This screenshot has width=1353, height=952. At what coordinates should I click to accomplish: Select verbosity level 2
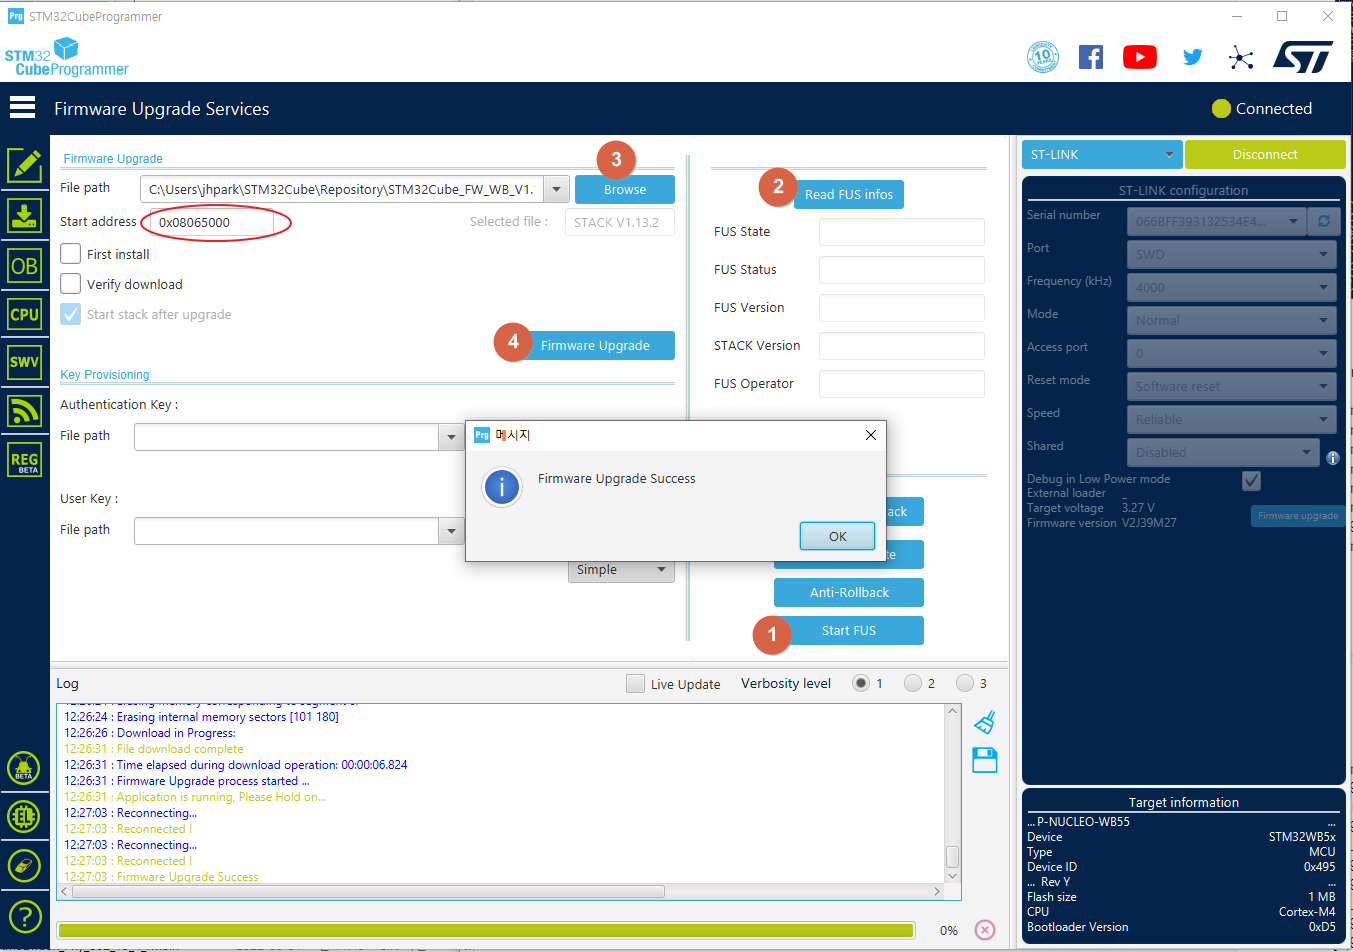coord(913,683)
